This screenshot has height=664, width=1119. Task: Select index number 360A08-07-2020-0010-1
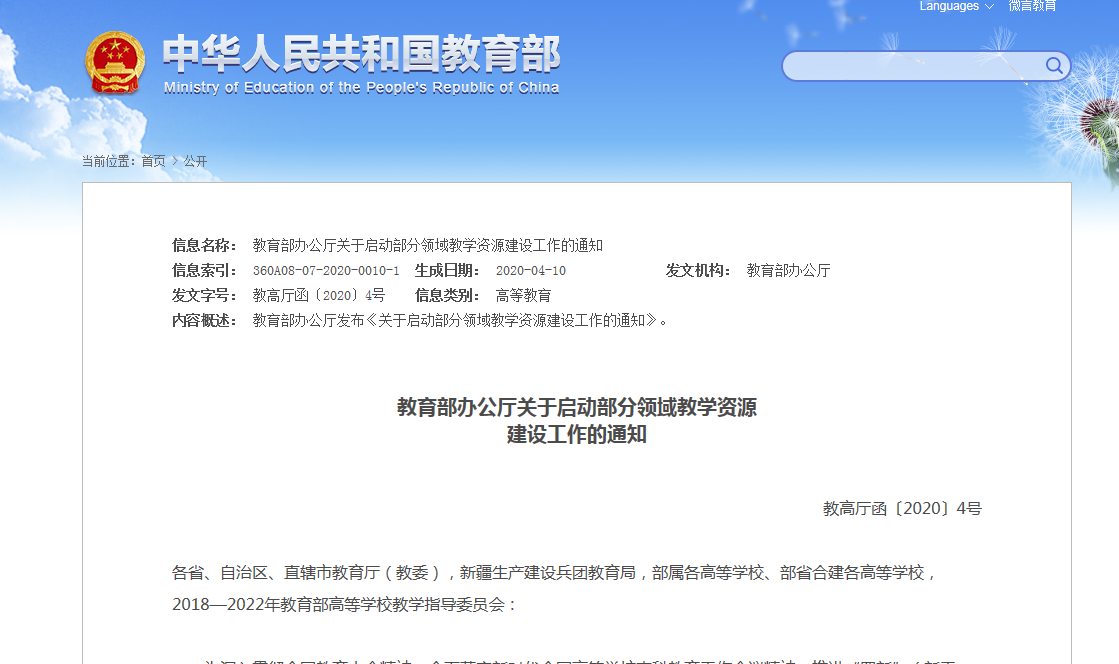coord(326,271)
